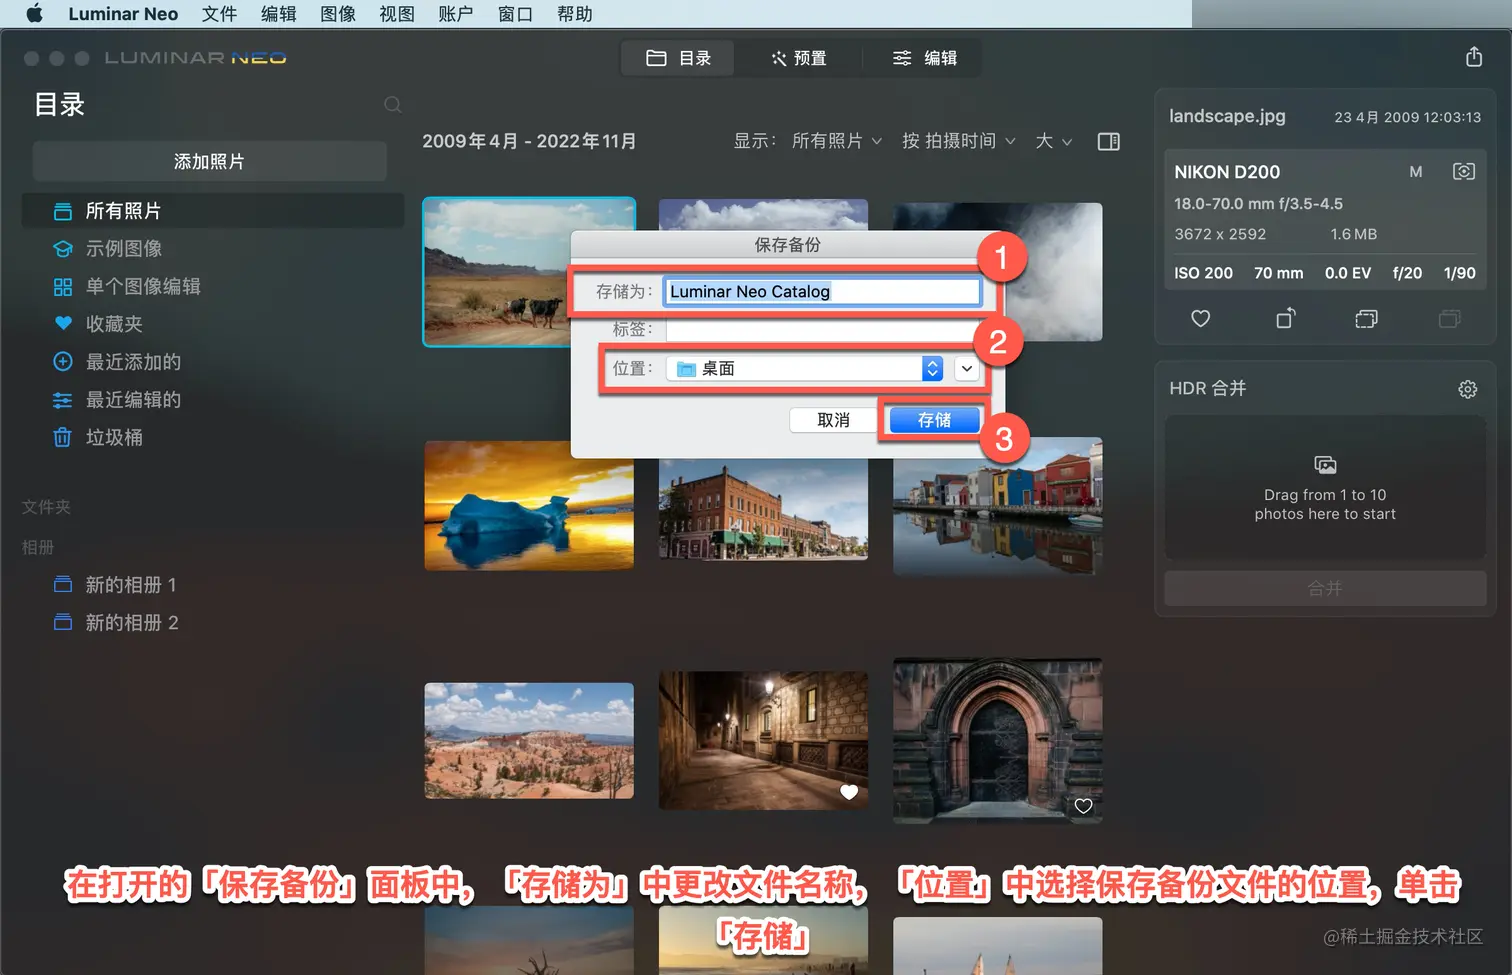Click the 标签 tags field
The image size is (1512, 975).
click(x=822, y=329)
